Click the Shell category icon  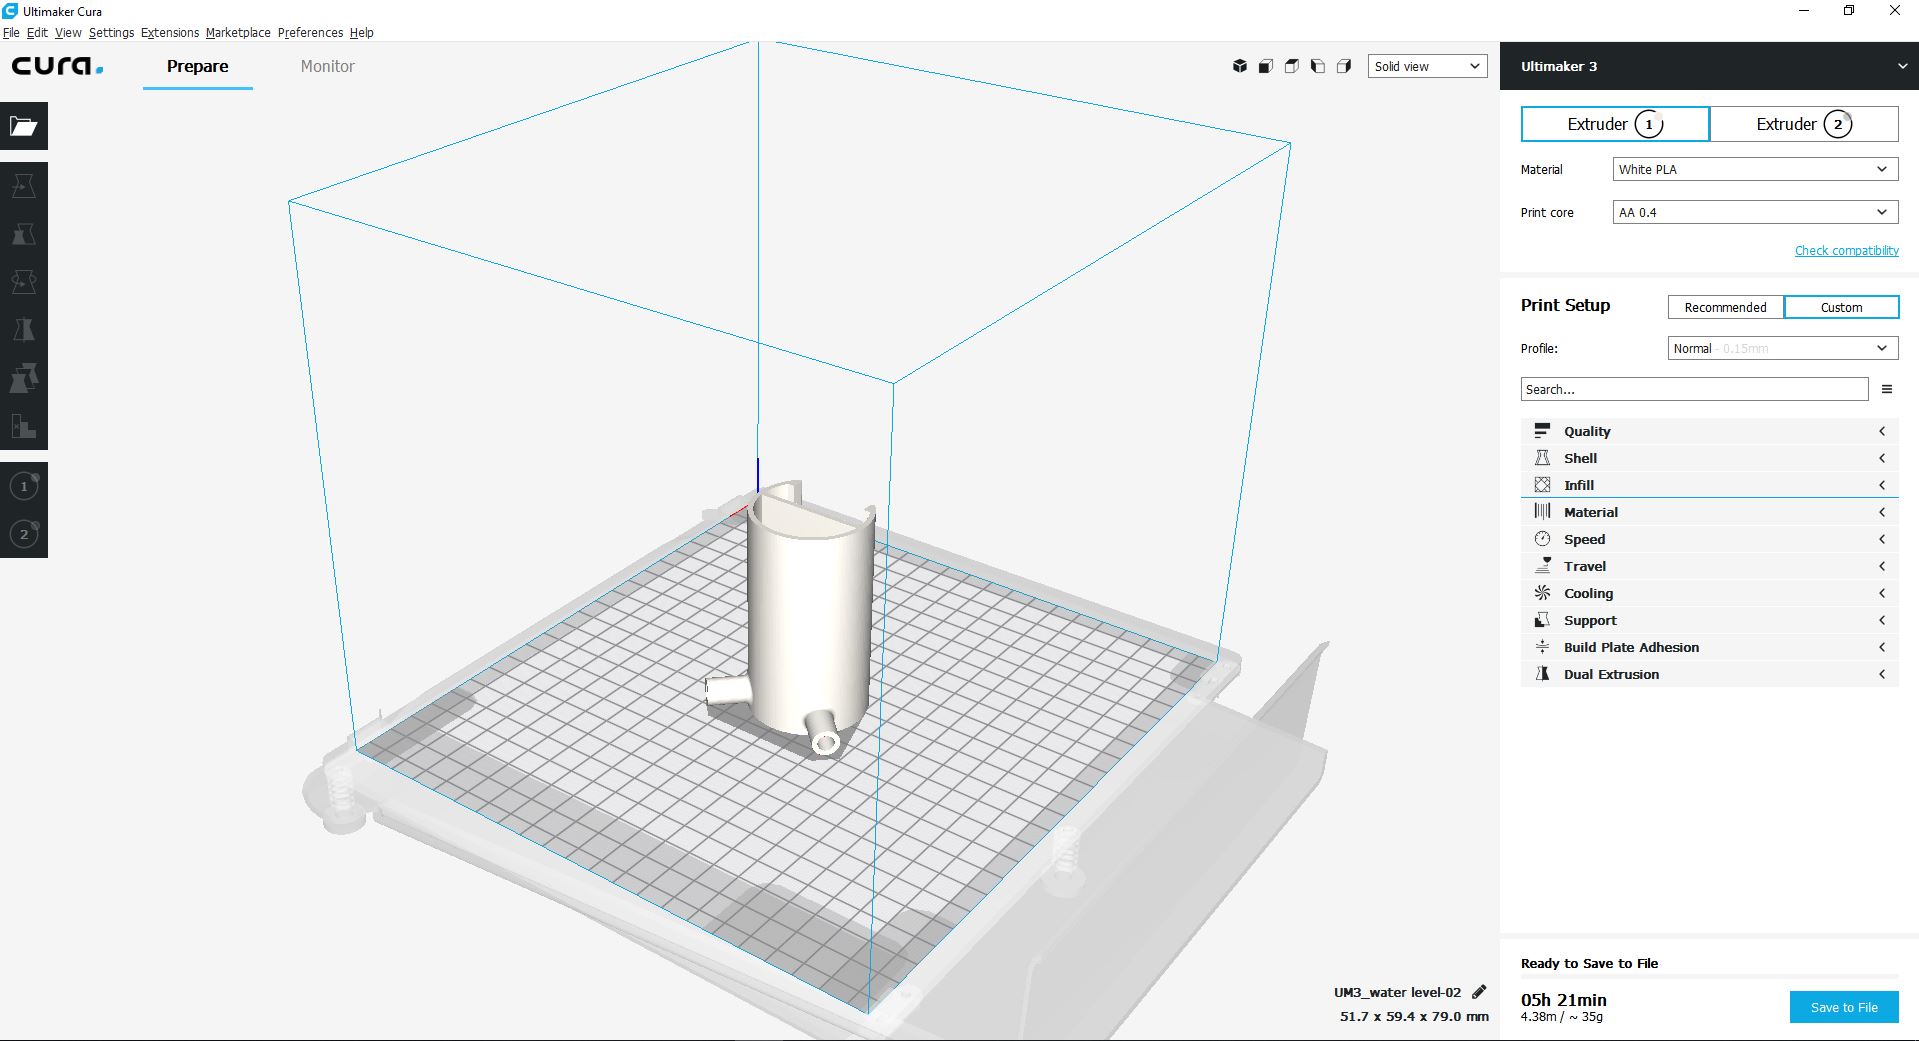pyautogui.click(x=1542, y=457)
